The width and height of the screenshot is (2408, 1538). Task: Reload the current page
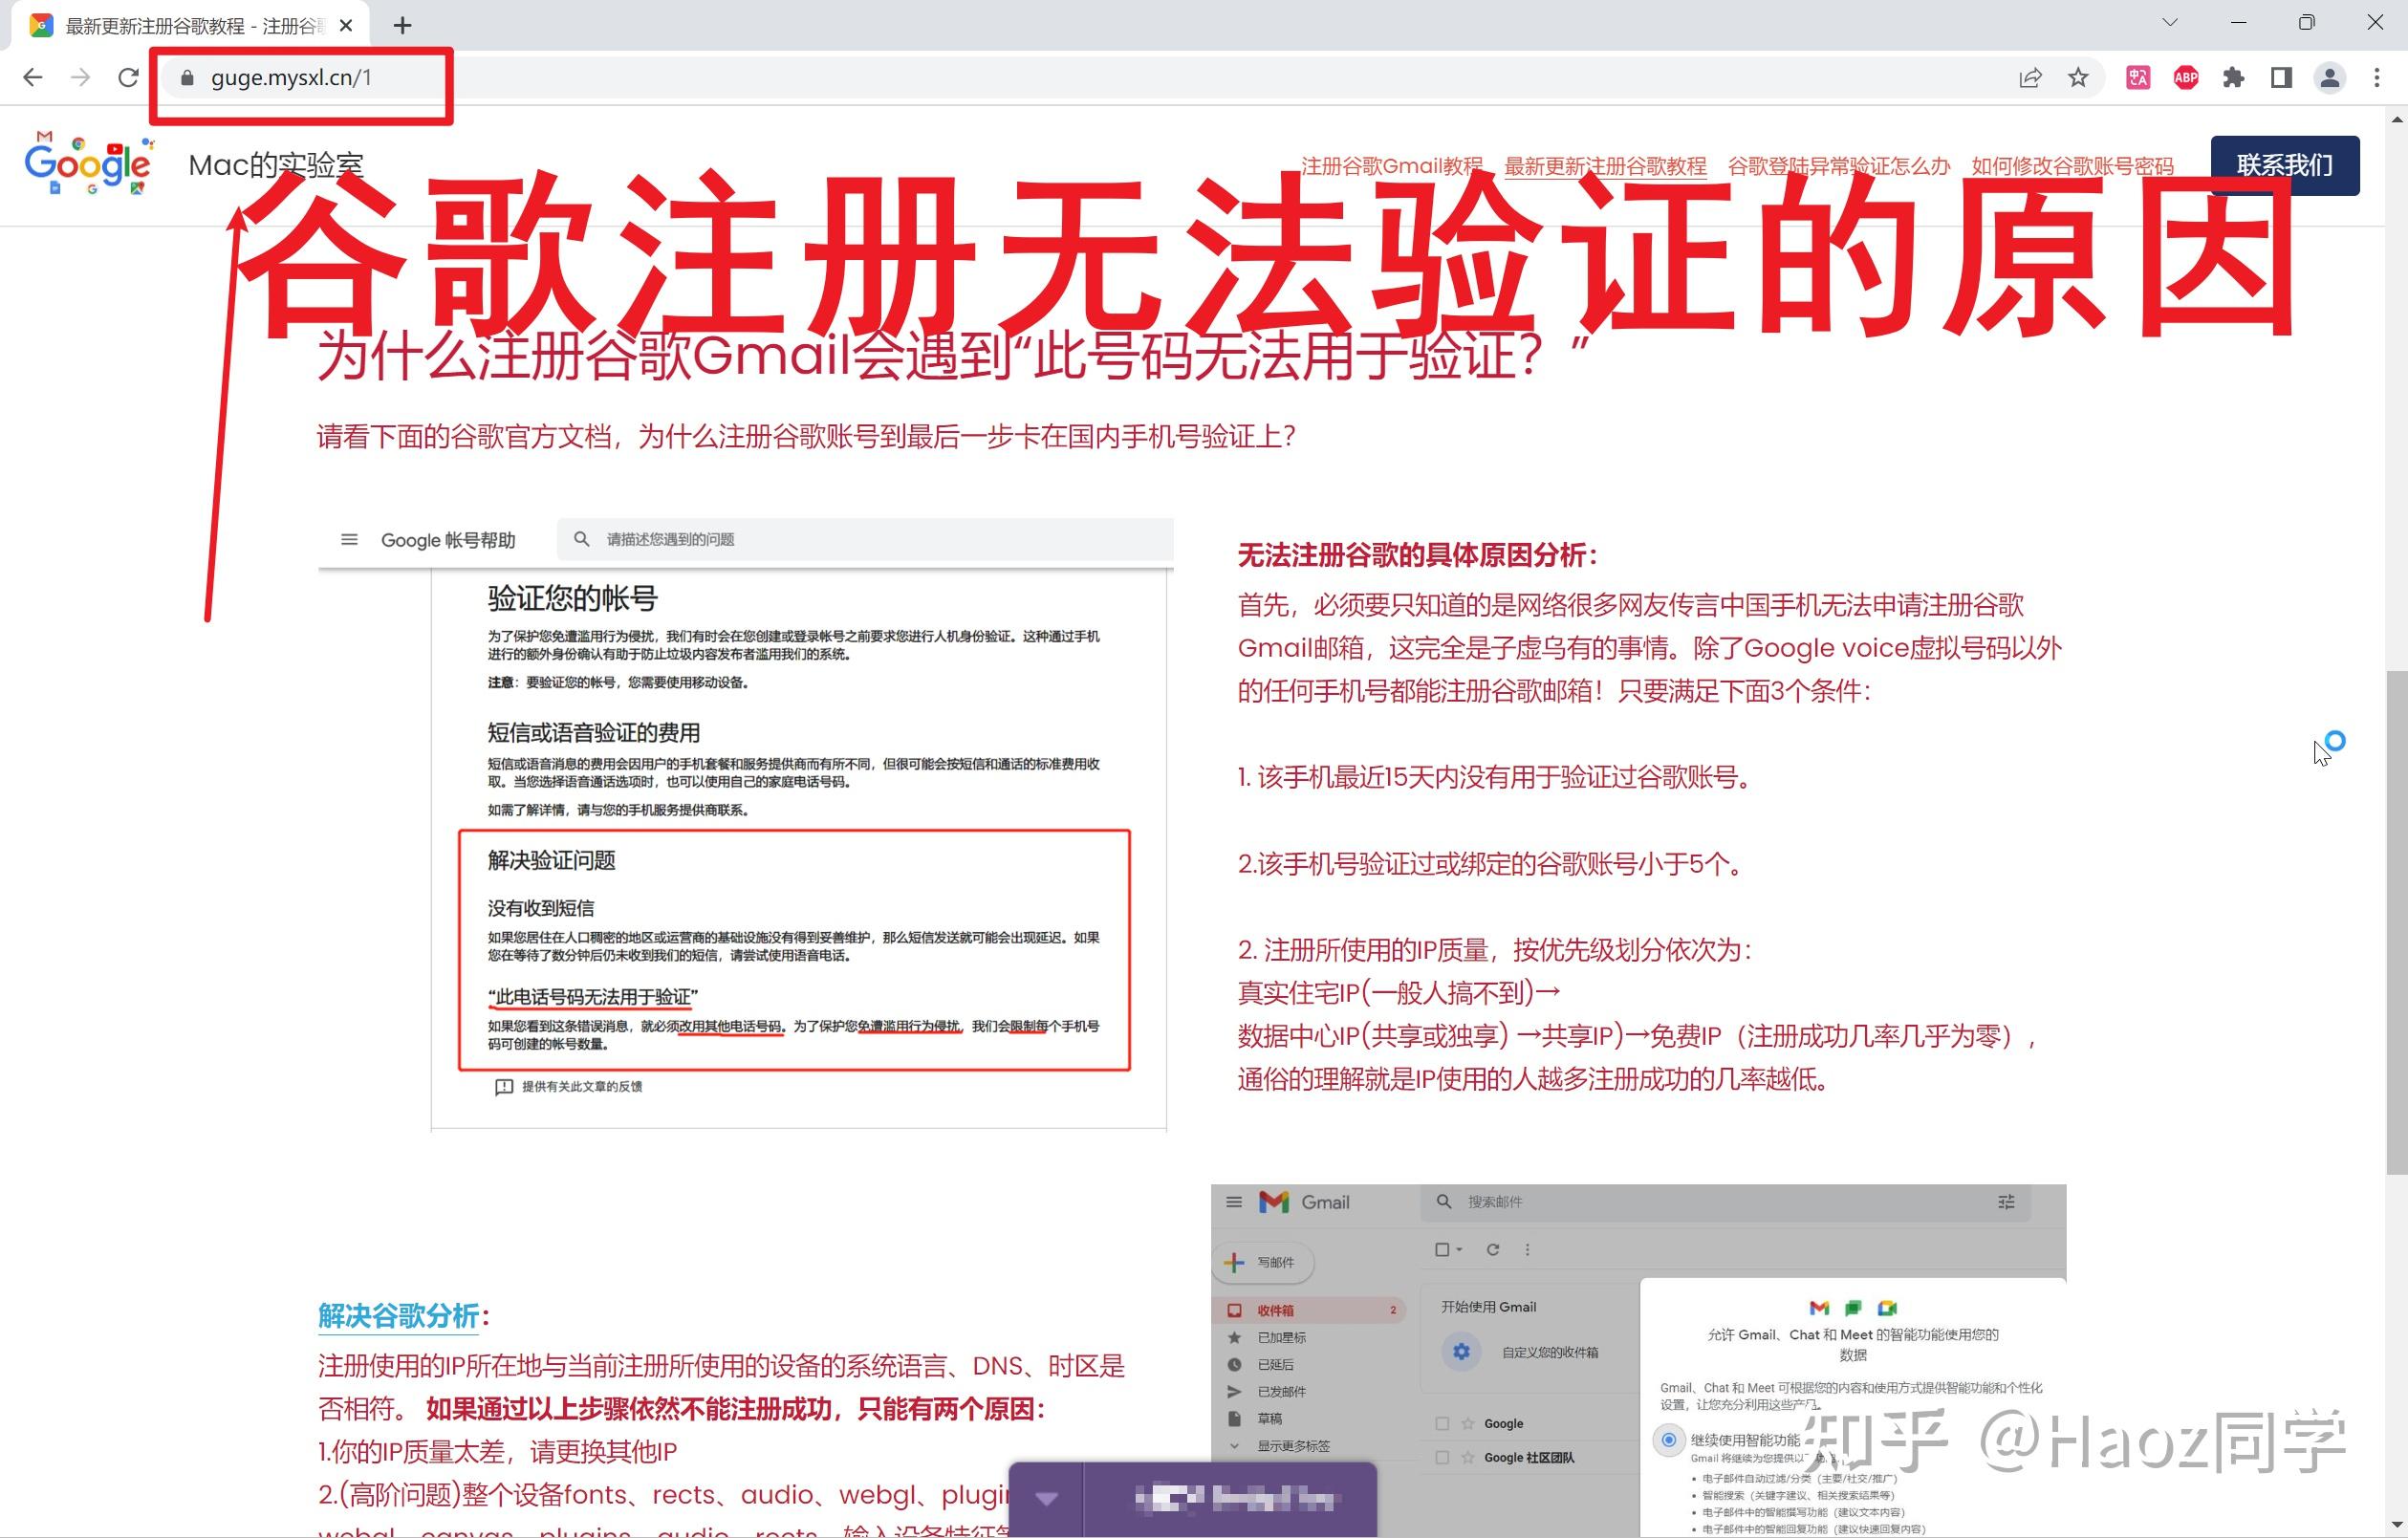click(x=128, y=77)
